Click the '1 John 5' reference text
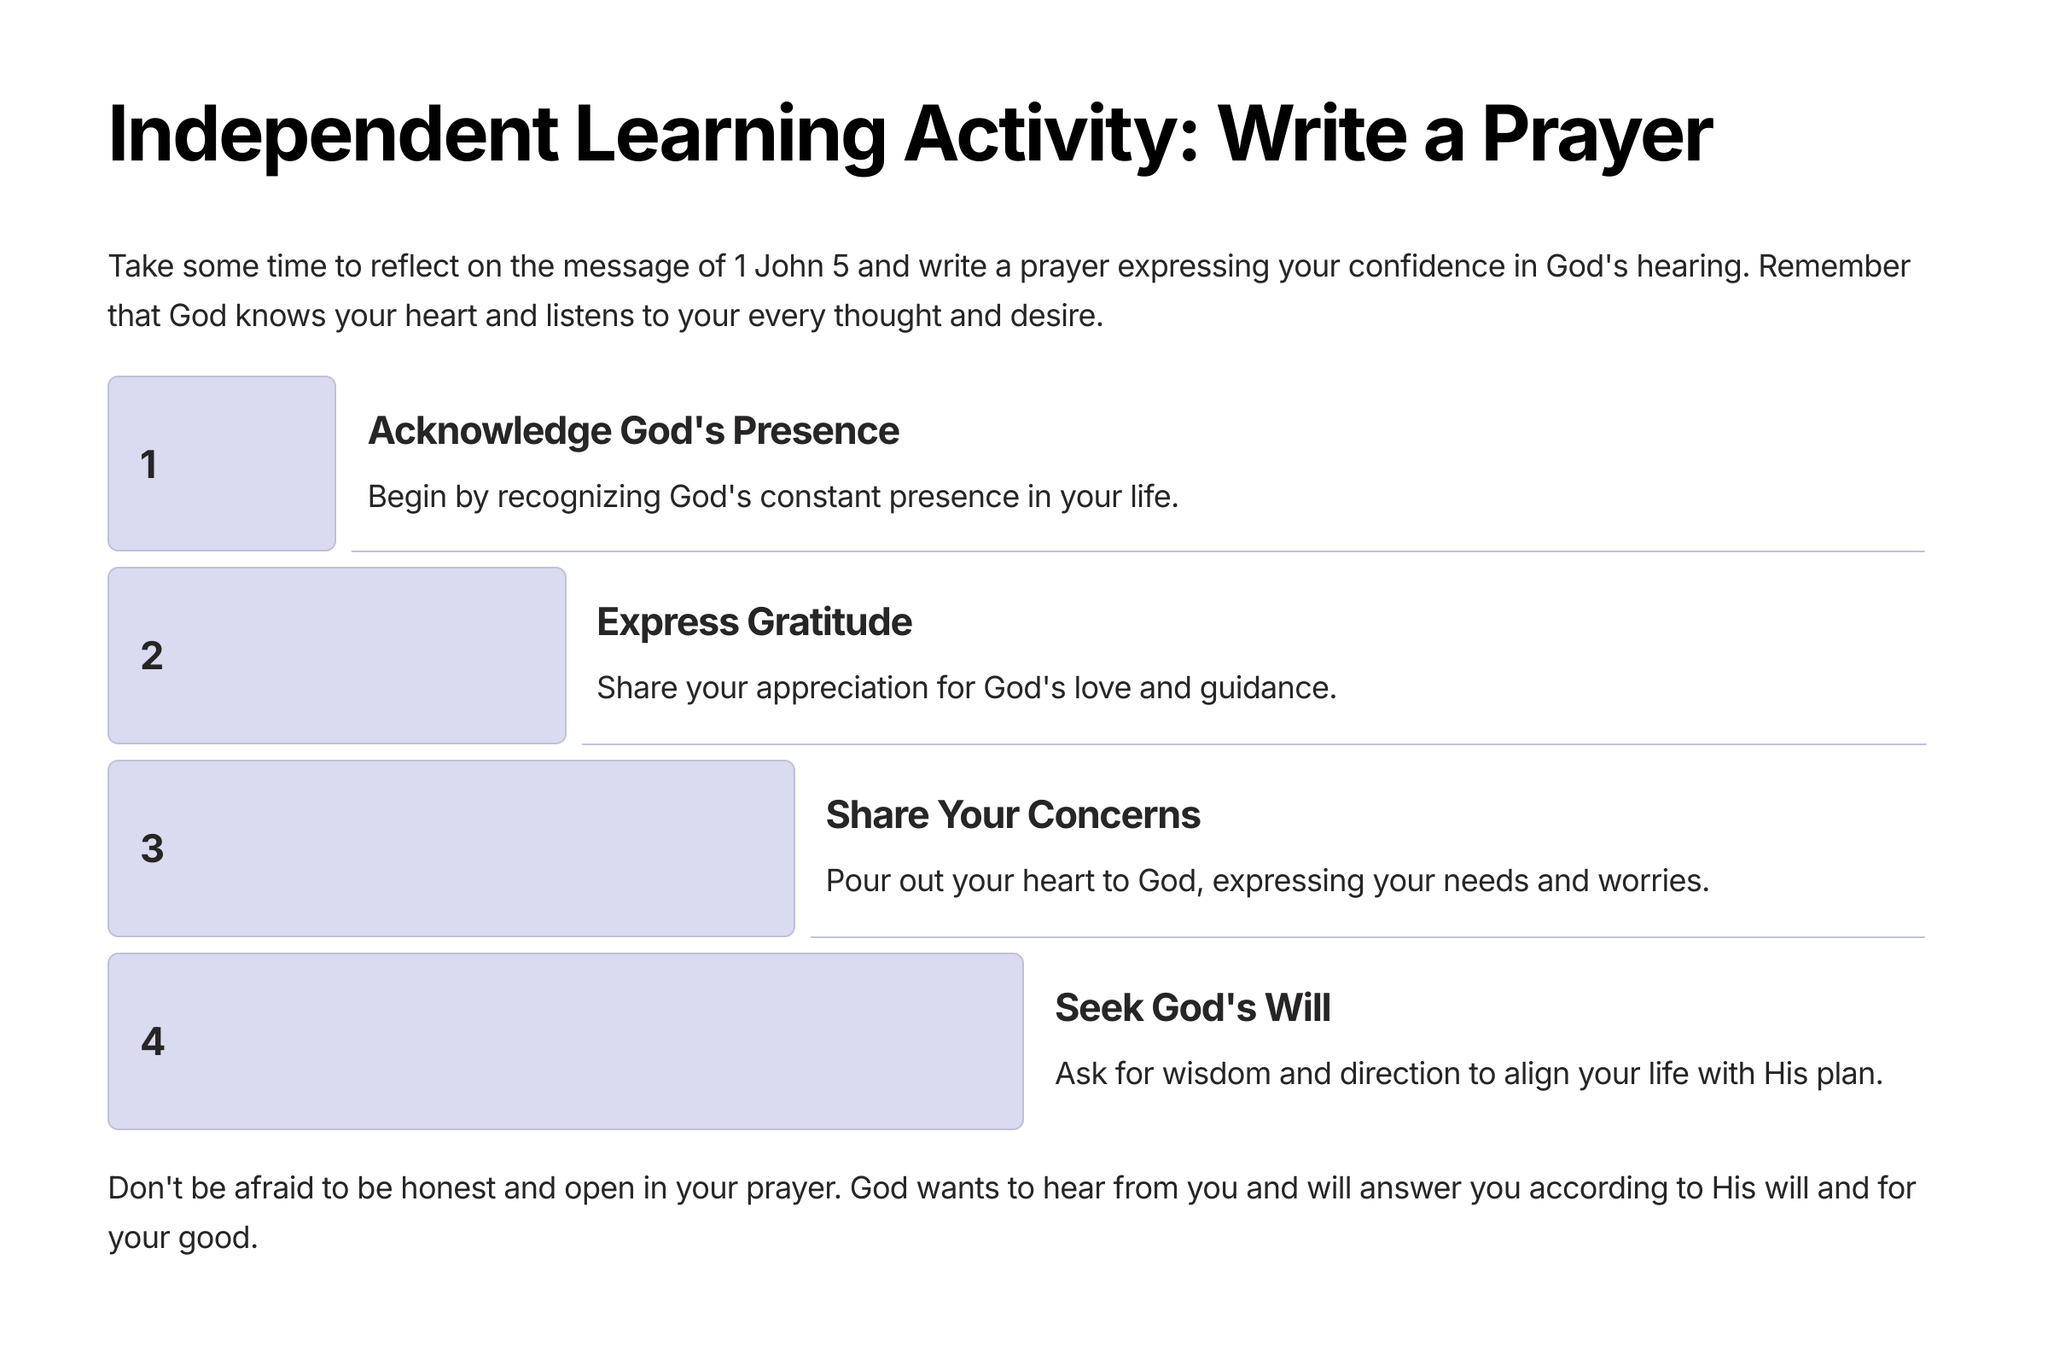Screen dimensions: 2048x1347 point(790,267)
